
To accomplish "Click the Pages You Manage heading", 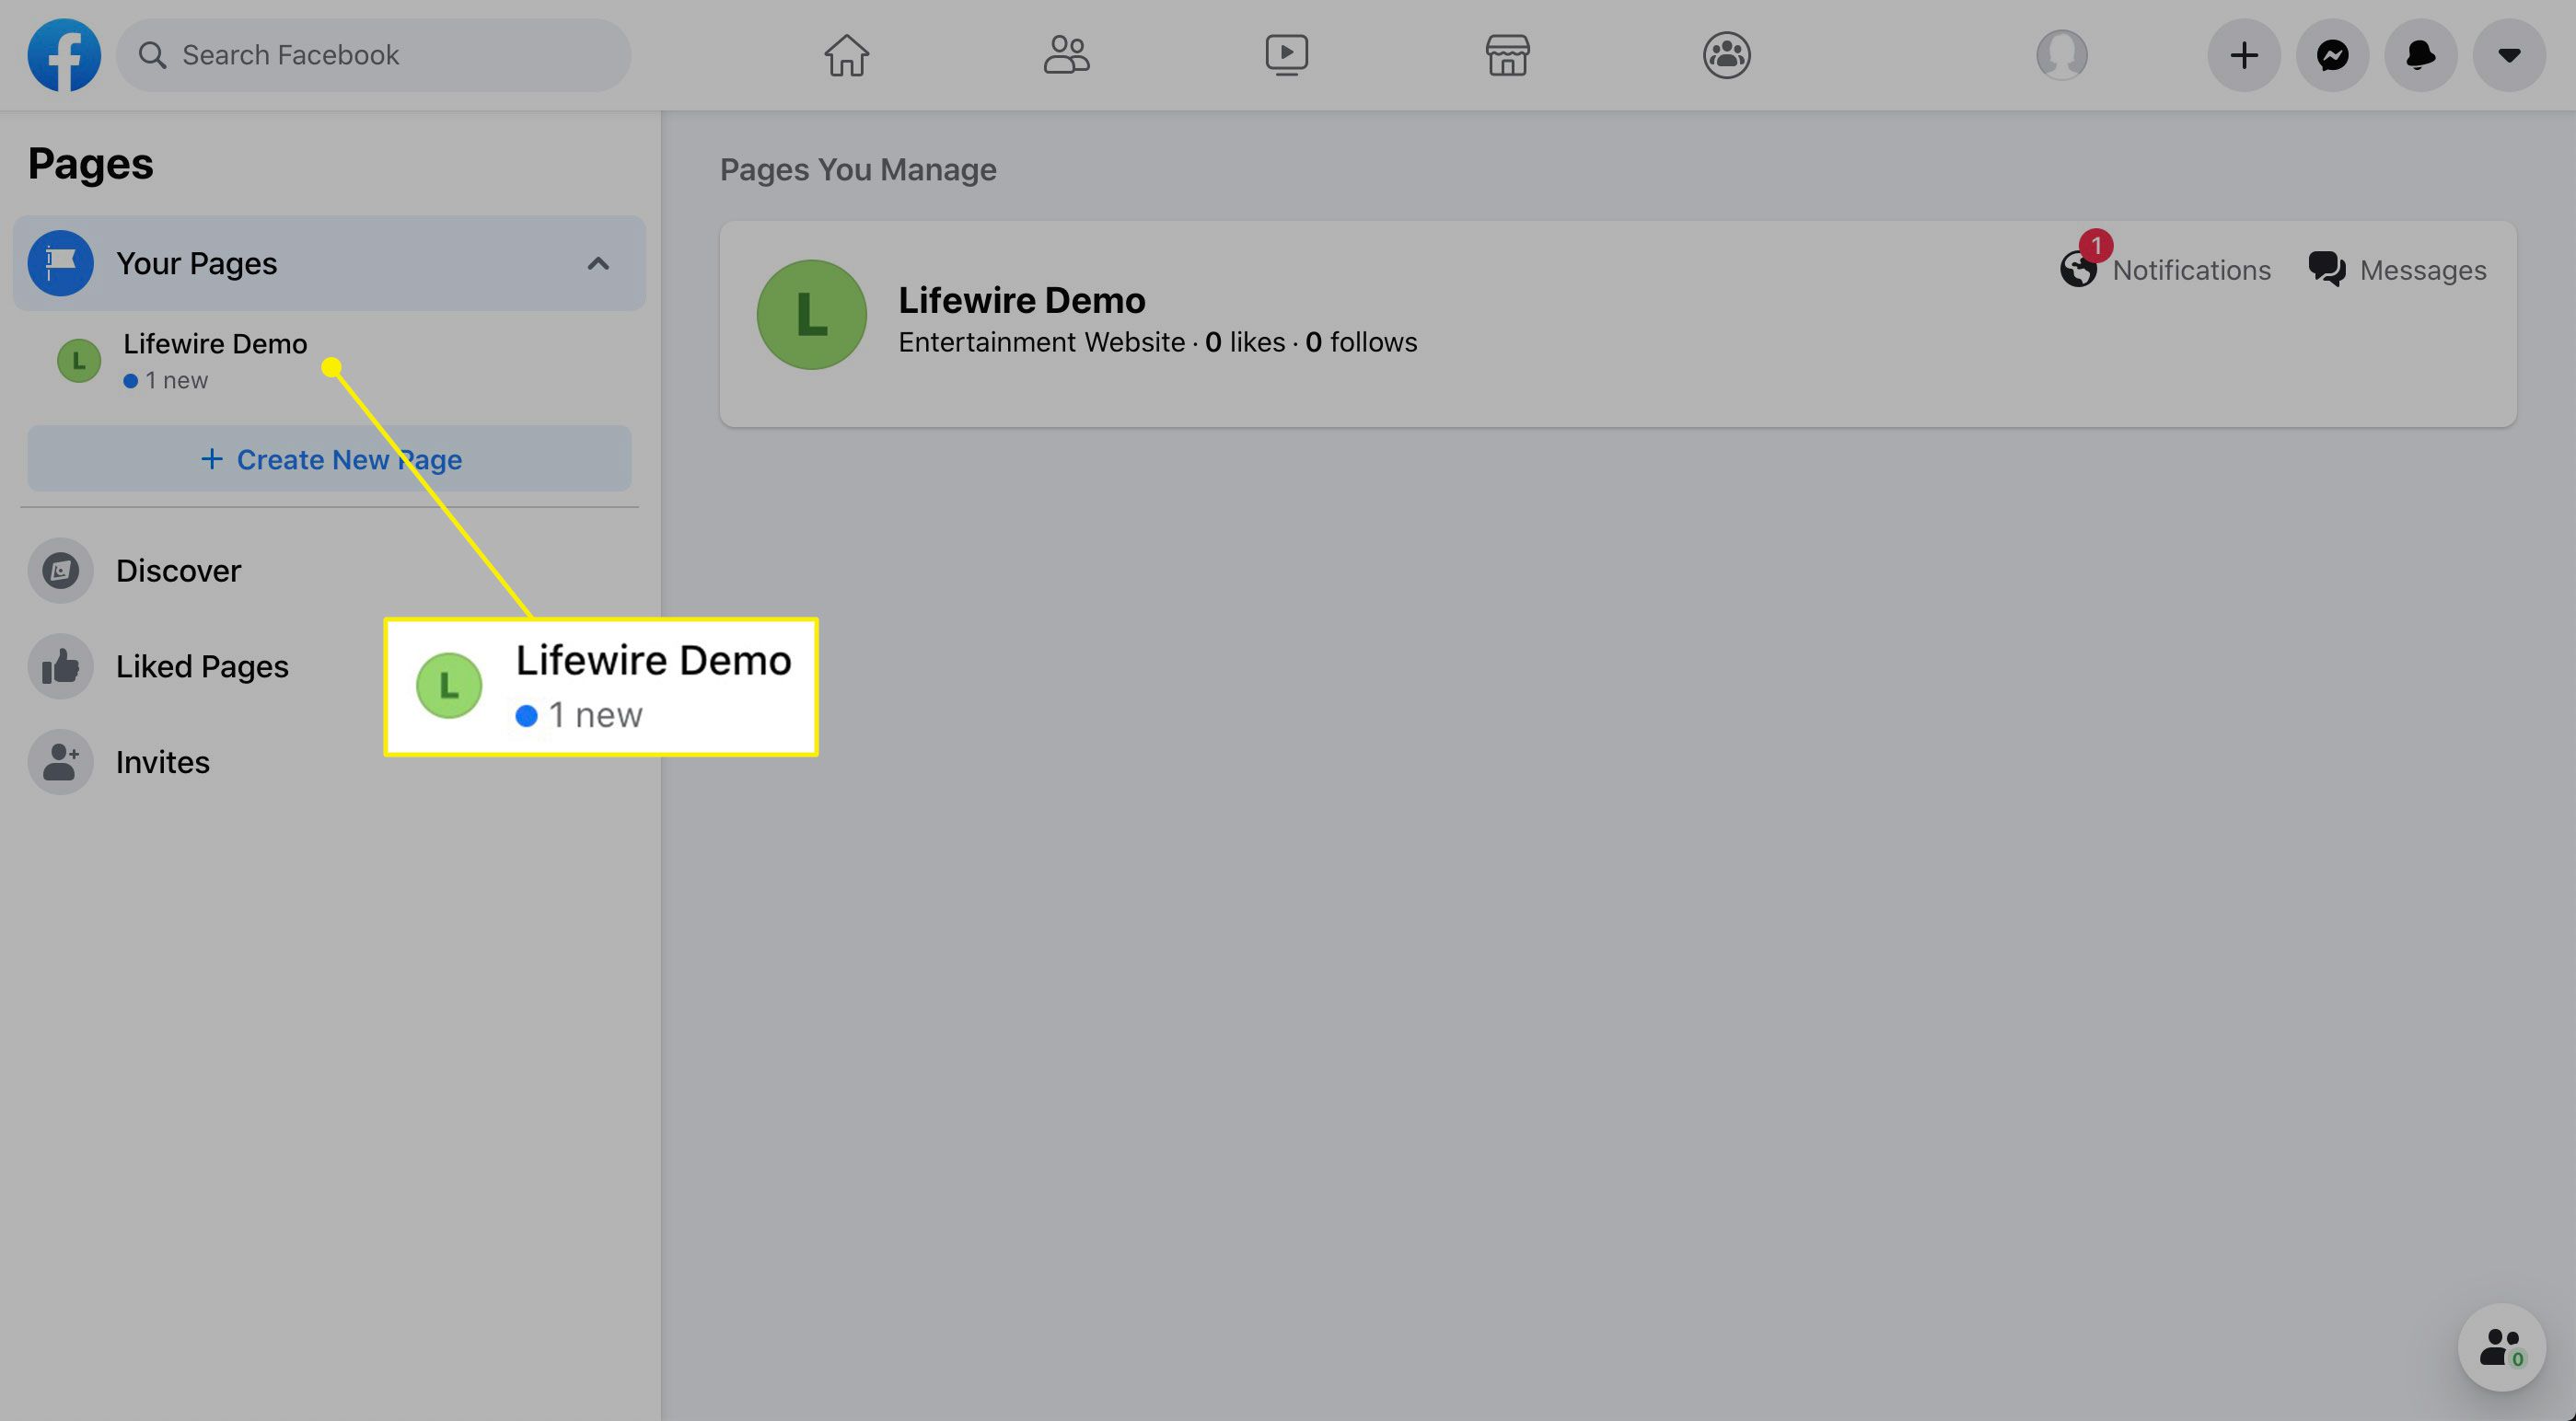I will click(x=858, y=170).
